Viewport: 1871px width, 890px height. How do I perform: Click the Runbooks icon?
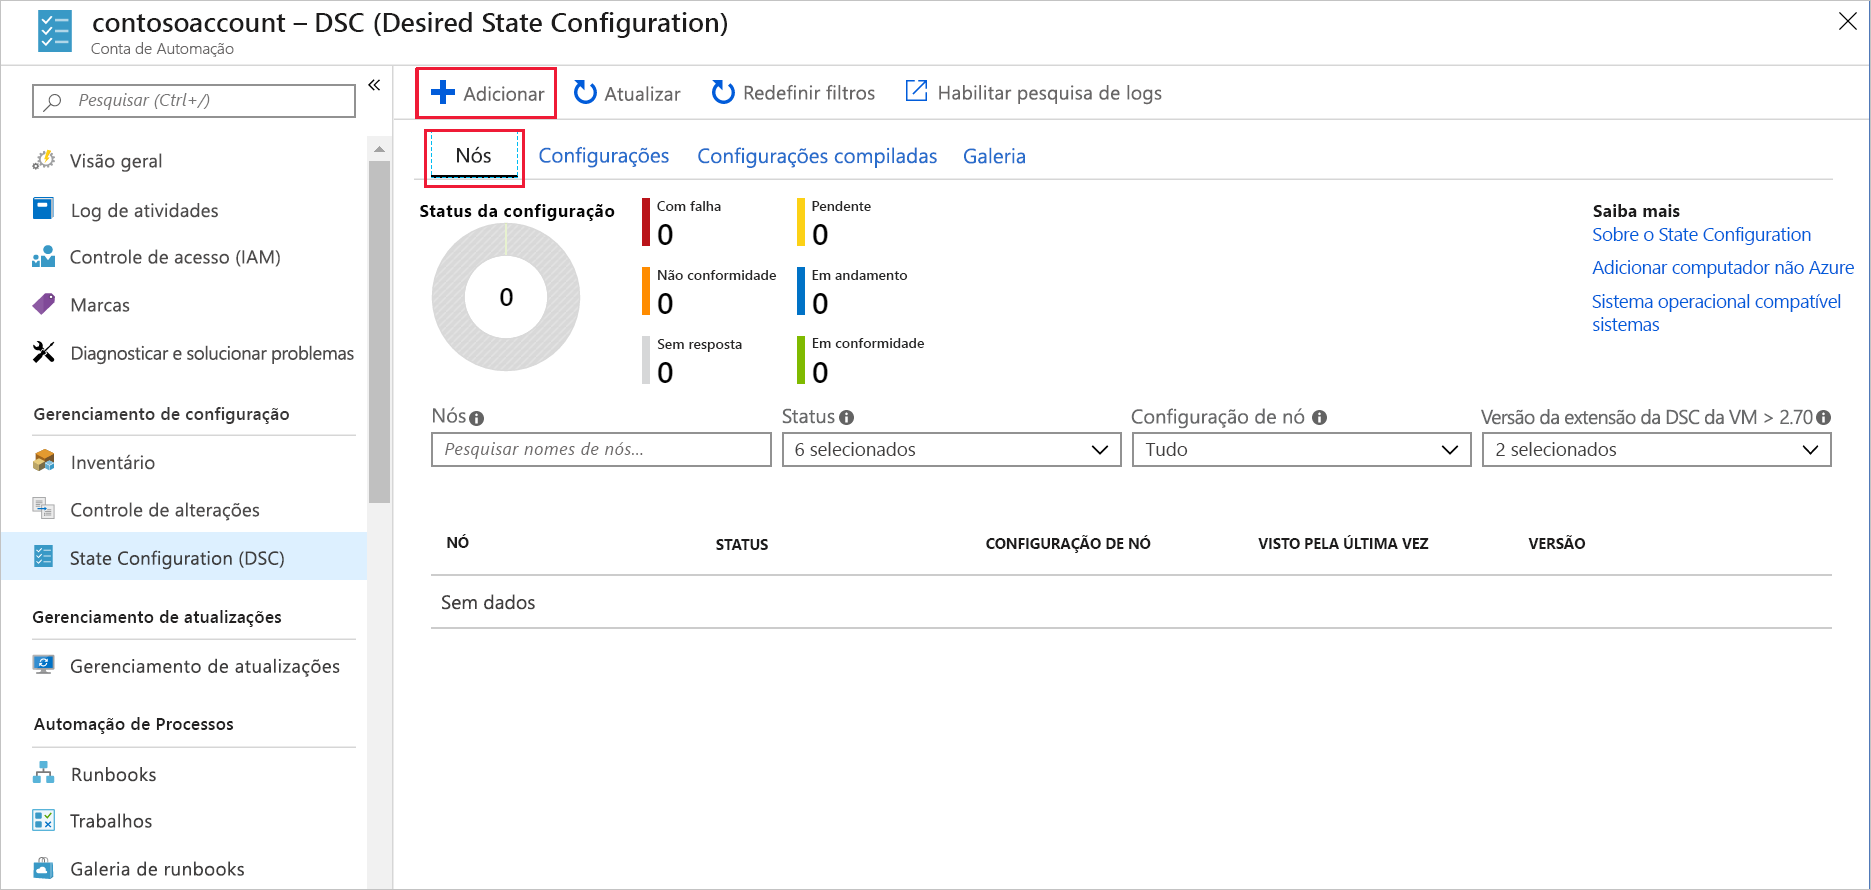[x=44, y=773]
